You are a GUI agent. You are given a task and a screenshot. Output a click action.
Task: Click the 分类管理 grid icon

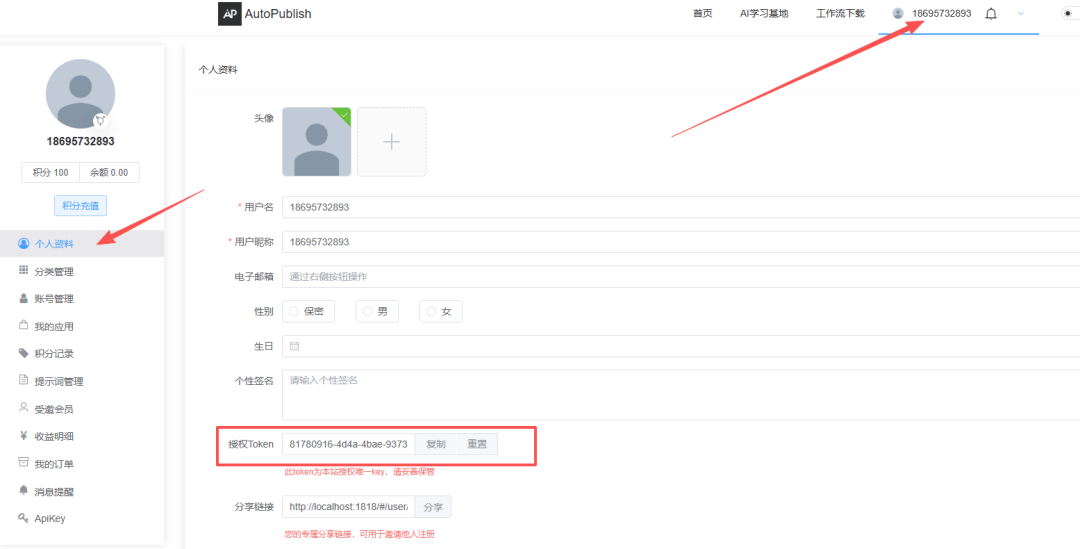pos(24,271)
